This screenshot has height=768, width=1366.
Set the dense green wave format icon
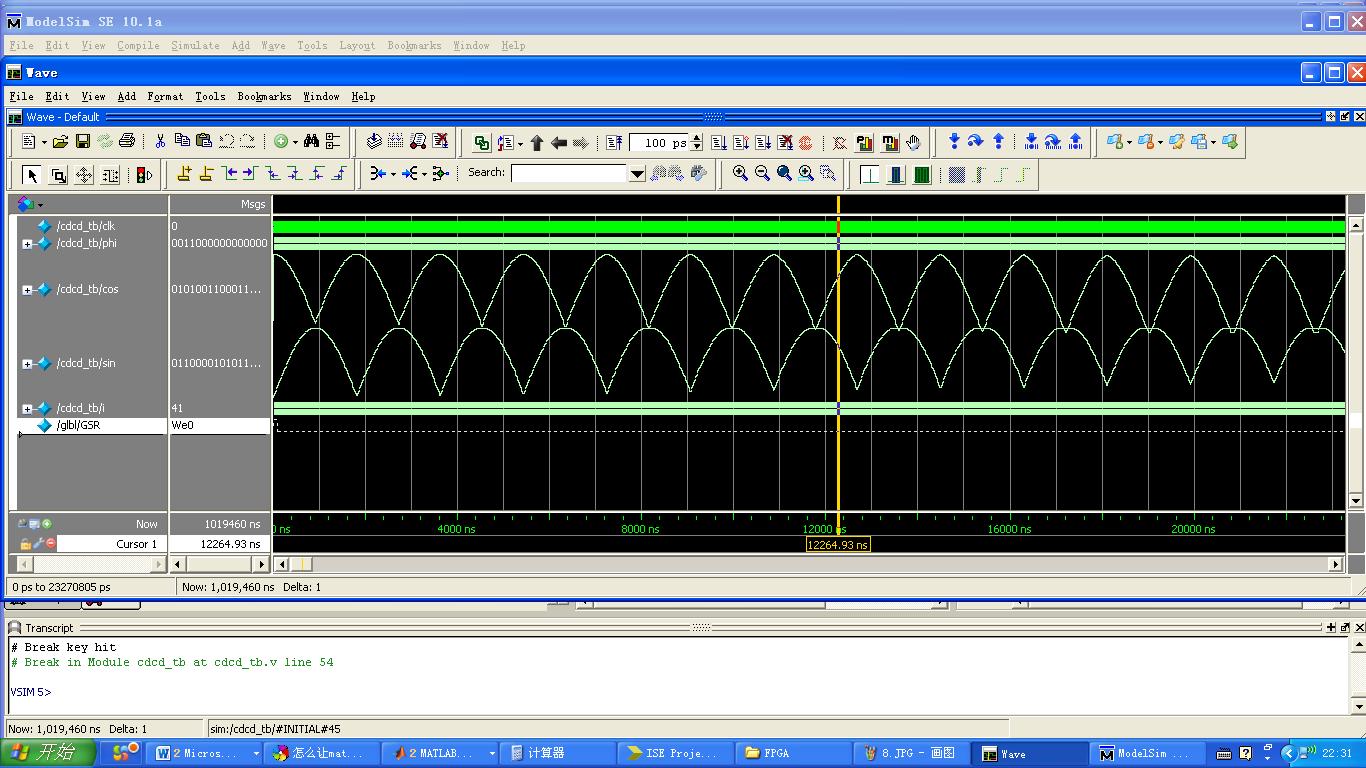pyautogui.click(x=922, y=175)
